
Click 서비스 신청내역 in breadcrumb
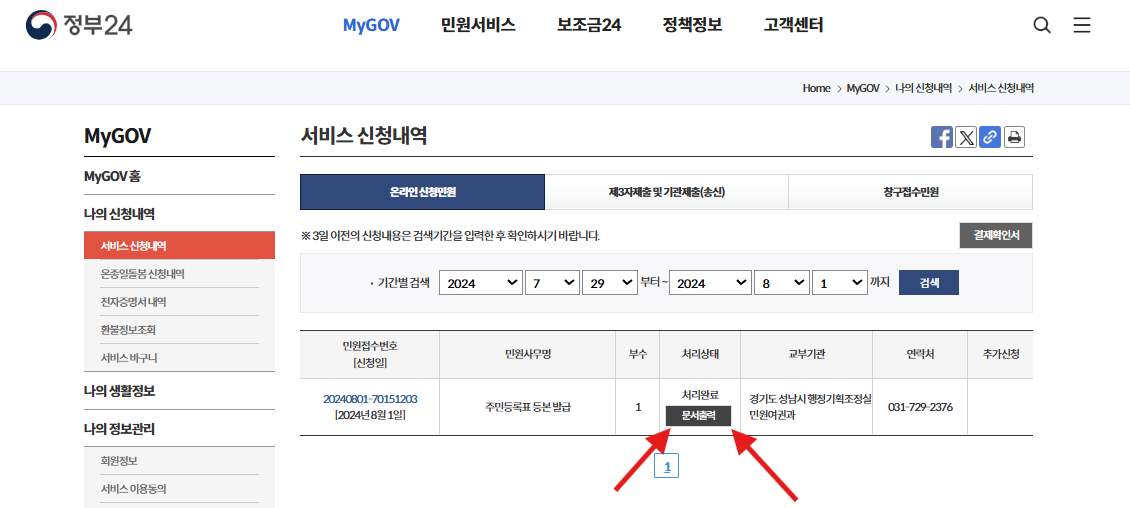click(x=1001, y=88)
